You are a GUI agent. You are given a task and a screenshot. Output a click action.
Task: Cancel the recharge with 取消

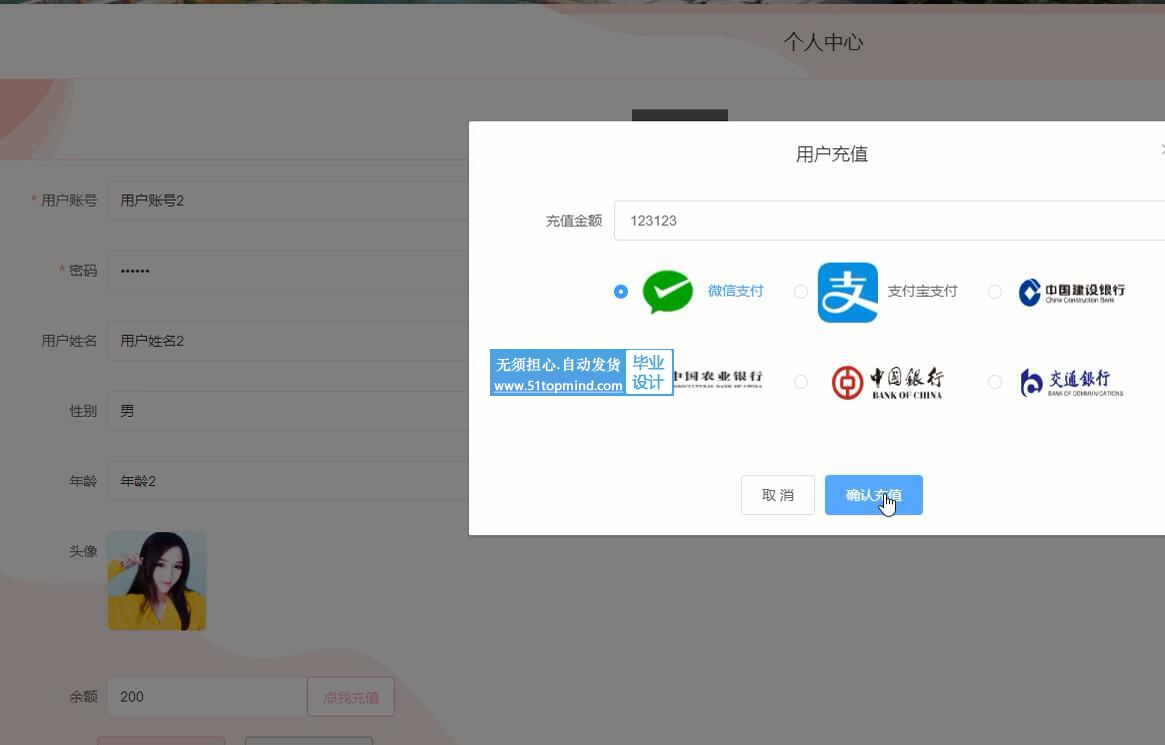tap(778, 495)
